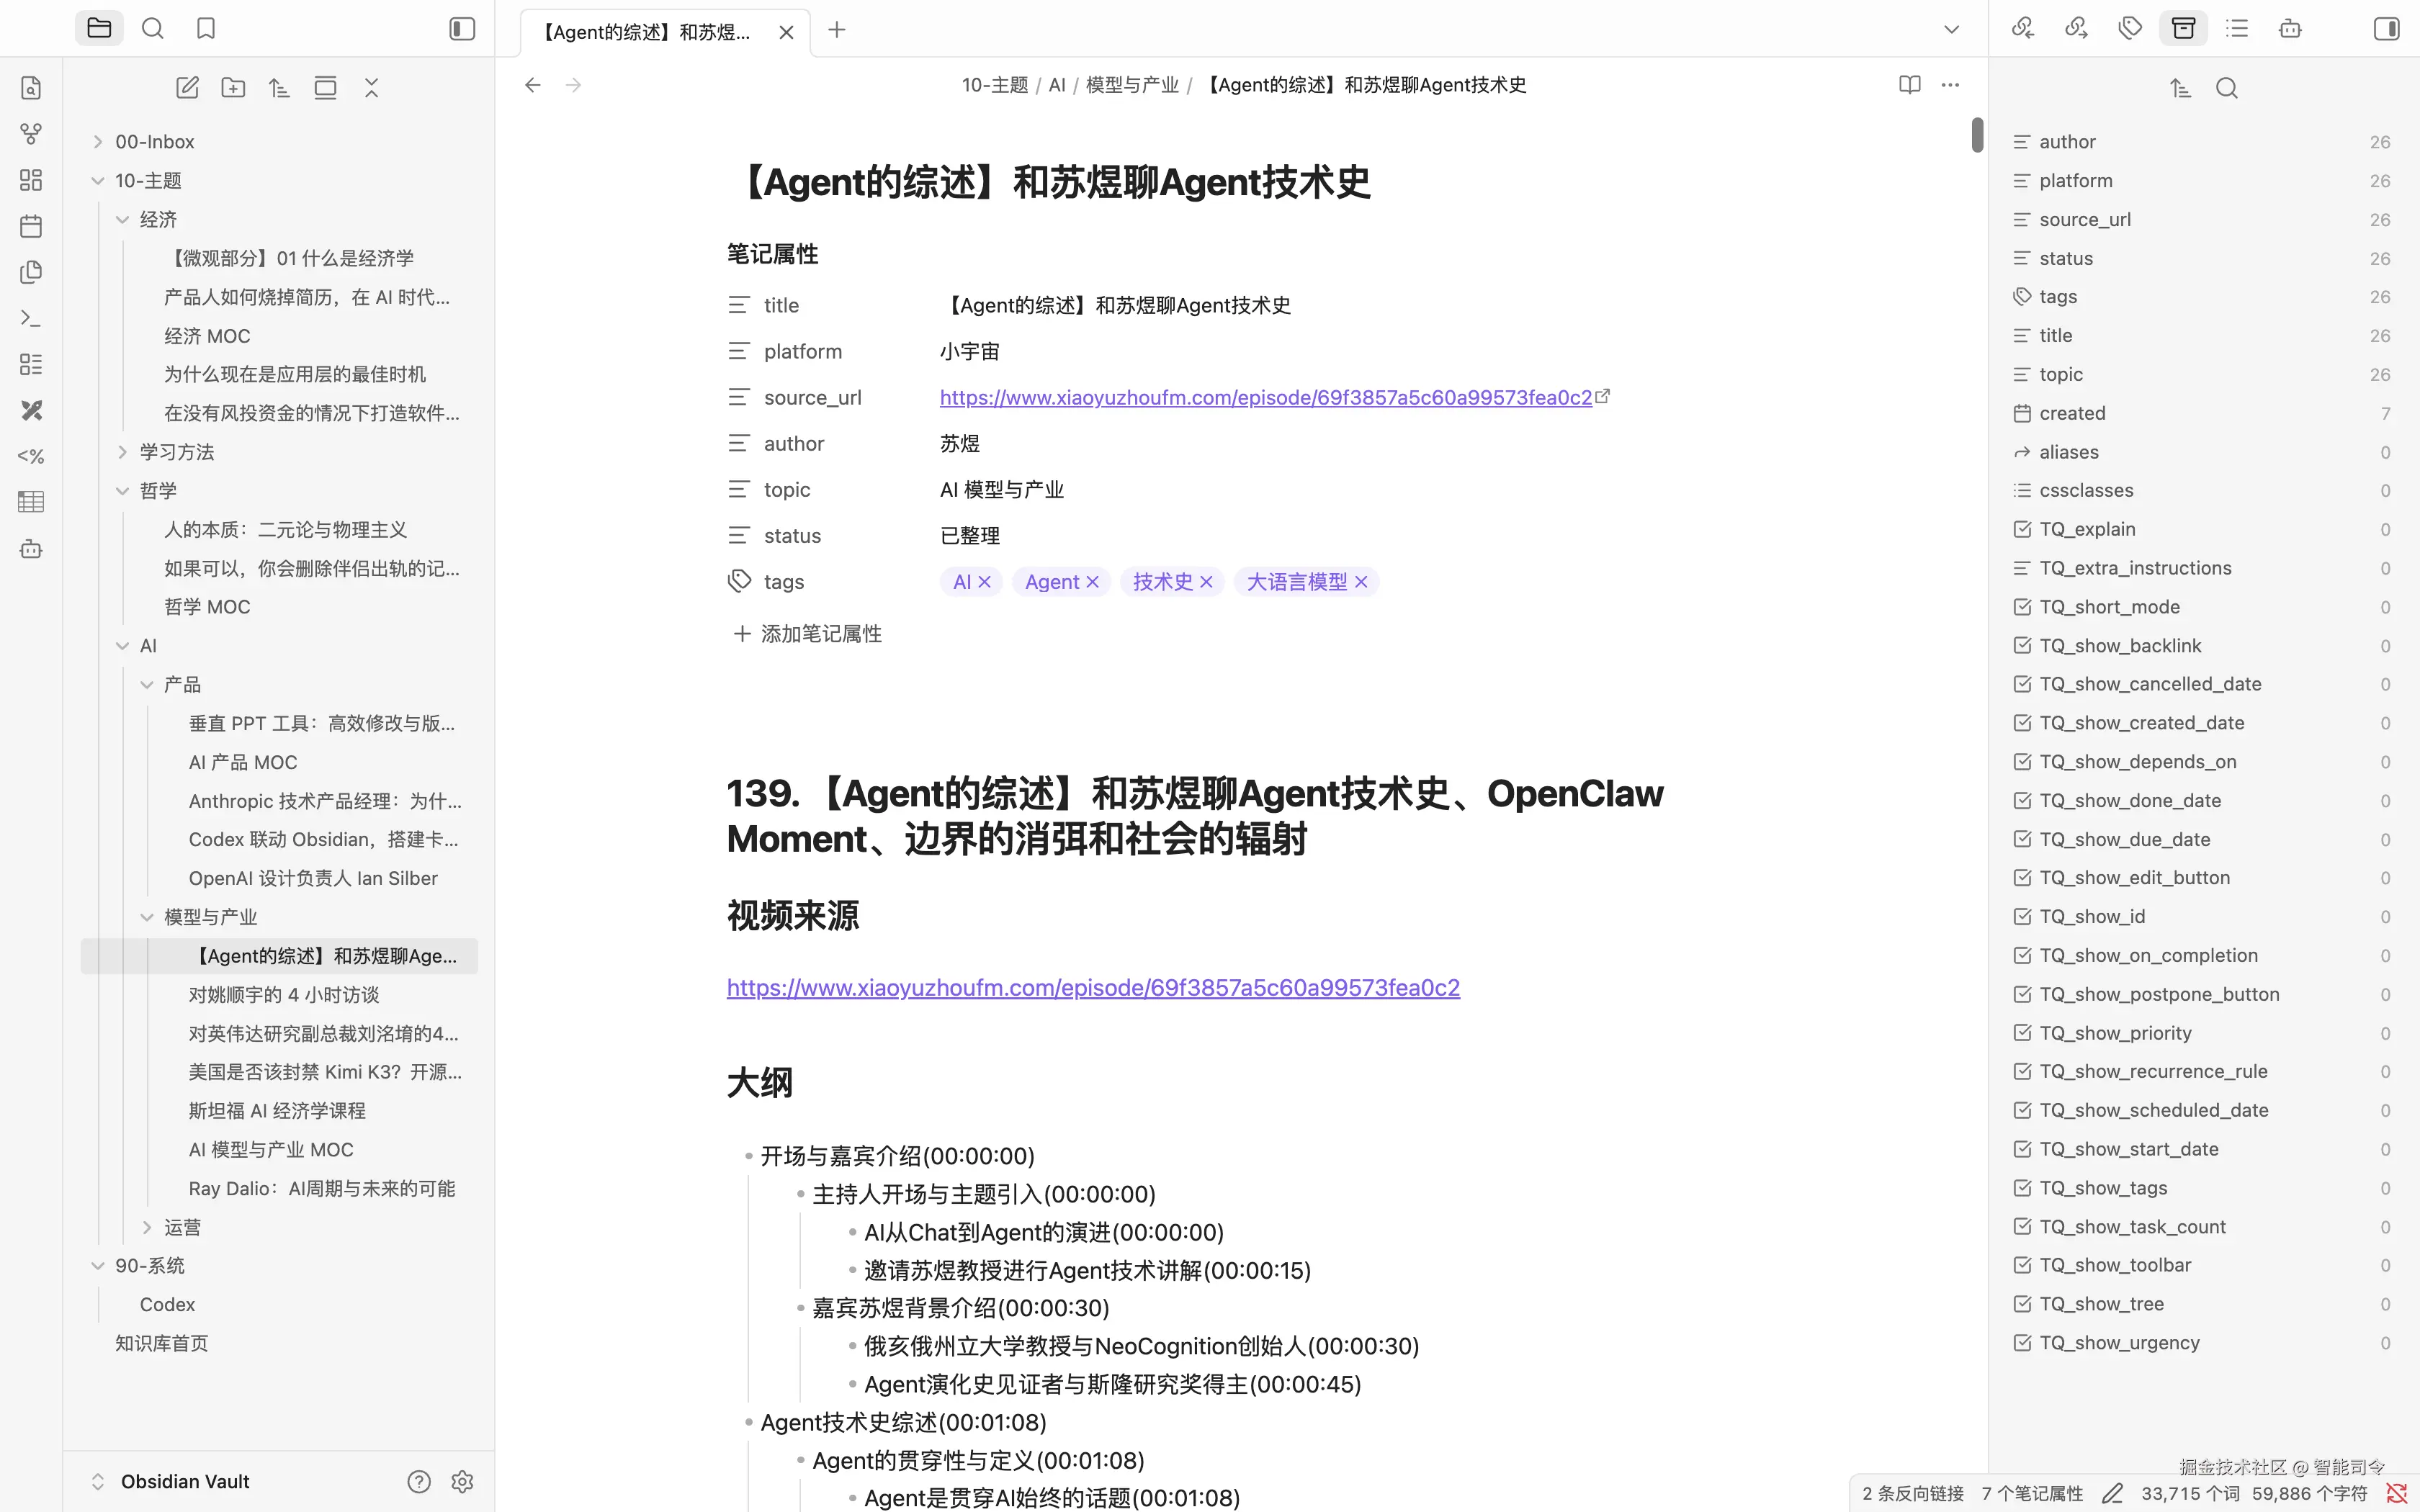Image resolution: width=2420 pixels, height=1512 pixels.
Task: Open the command palette ribbon icon
Action: (x=31, y=318)
